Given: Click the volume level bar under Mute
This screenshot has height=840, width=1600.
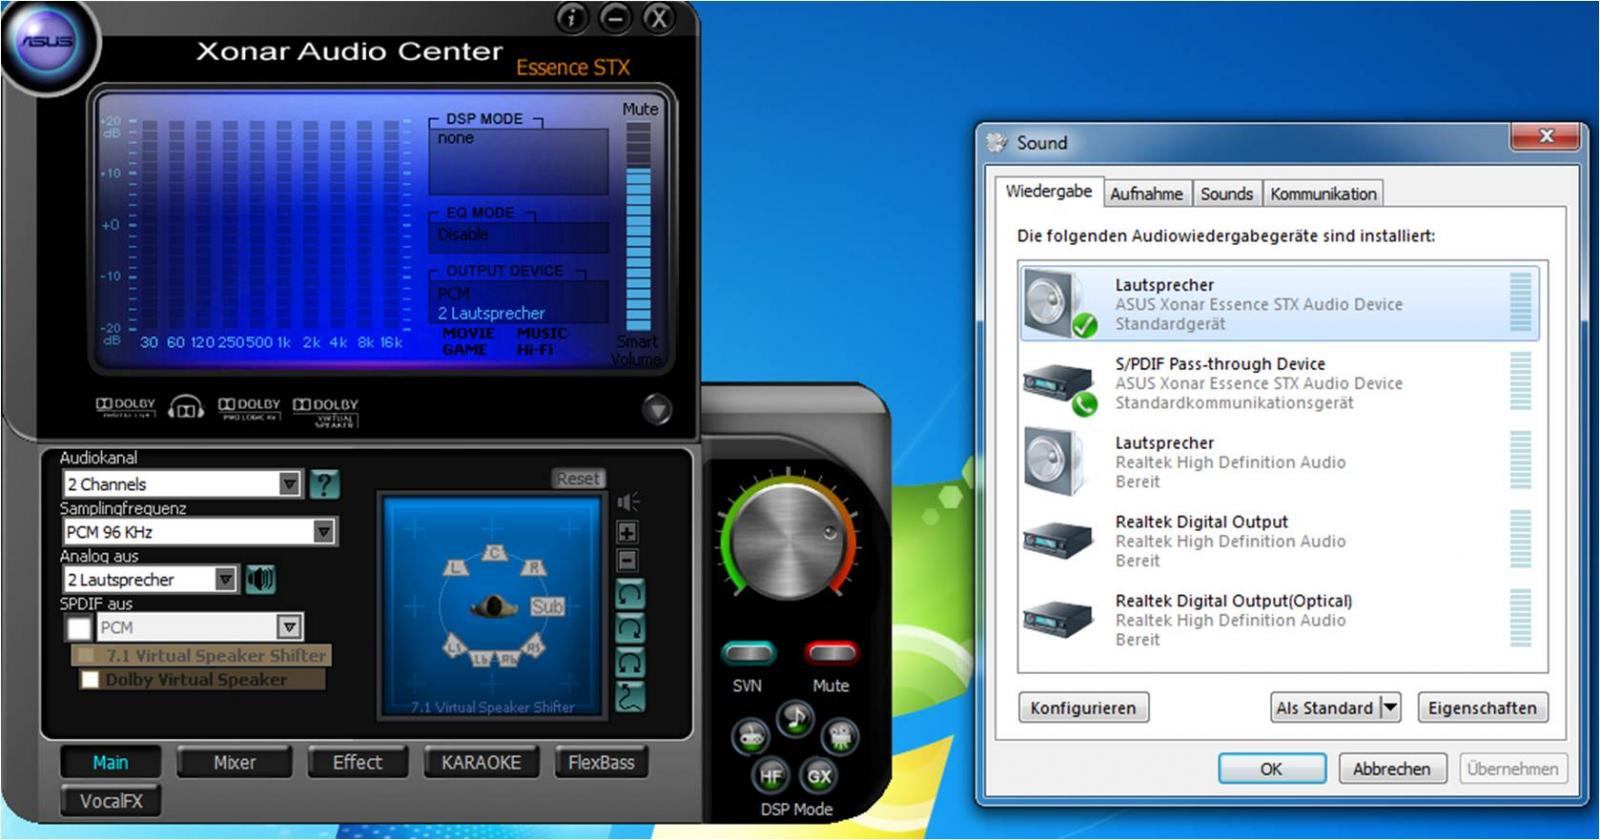Looking at the screenshot, I should click(638, 226).
